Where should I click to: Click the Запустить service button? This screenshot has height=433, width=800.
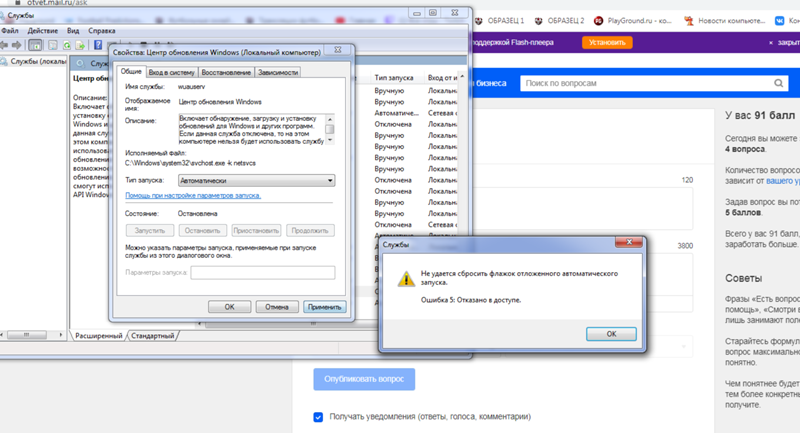click(150, 231)
